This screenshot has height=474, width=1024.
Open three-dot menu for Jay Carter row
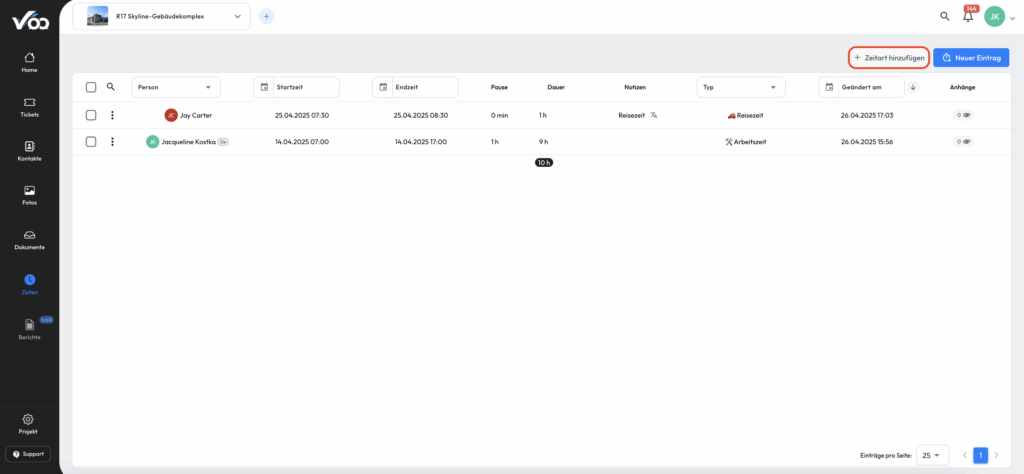(x=112, y=115)
